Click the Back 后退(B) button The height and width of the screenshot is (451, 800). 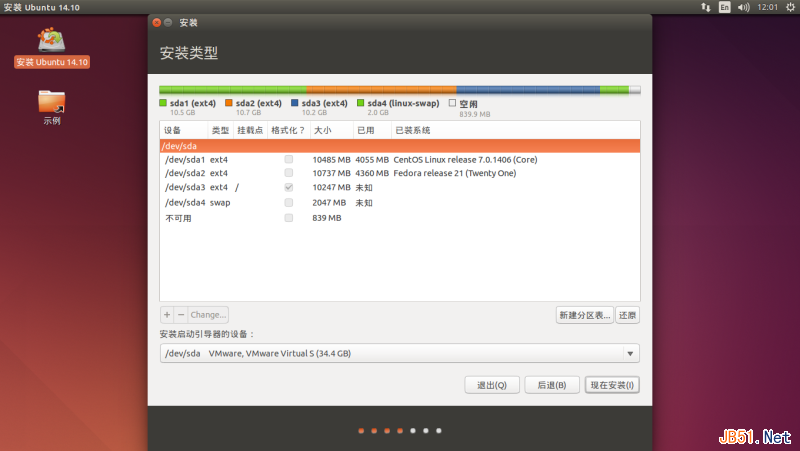click(x=552, y=385)
